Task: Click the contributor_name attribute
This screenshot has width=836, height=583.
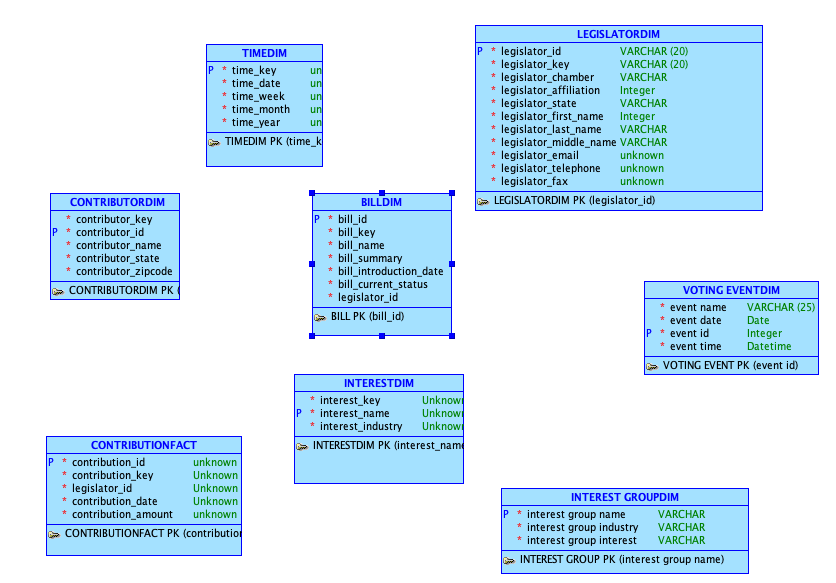Action: click(x=118, y=245)
